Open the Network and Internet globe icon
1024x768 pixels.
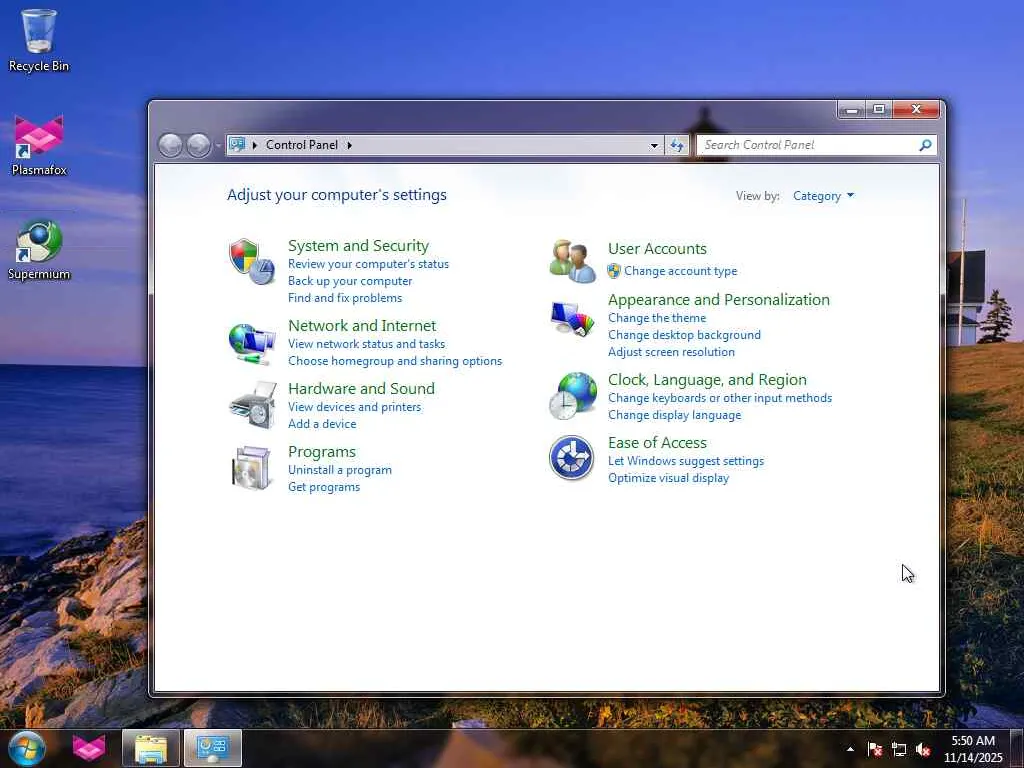251,343
